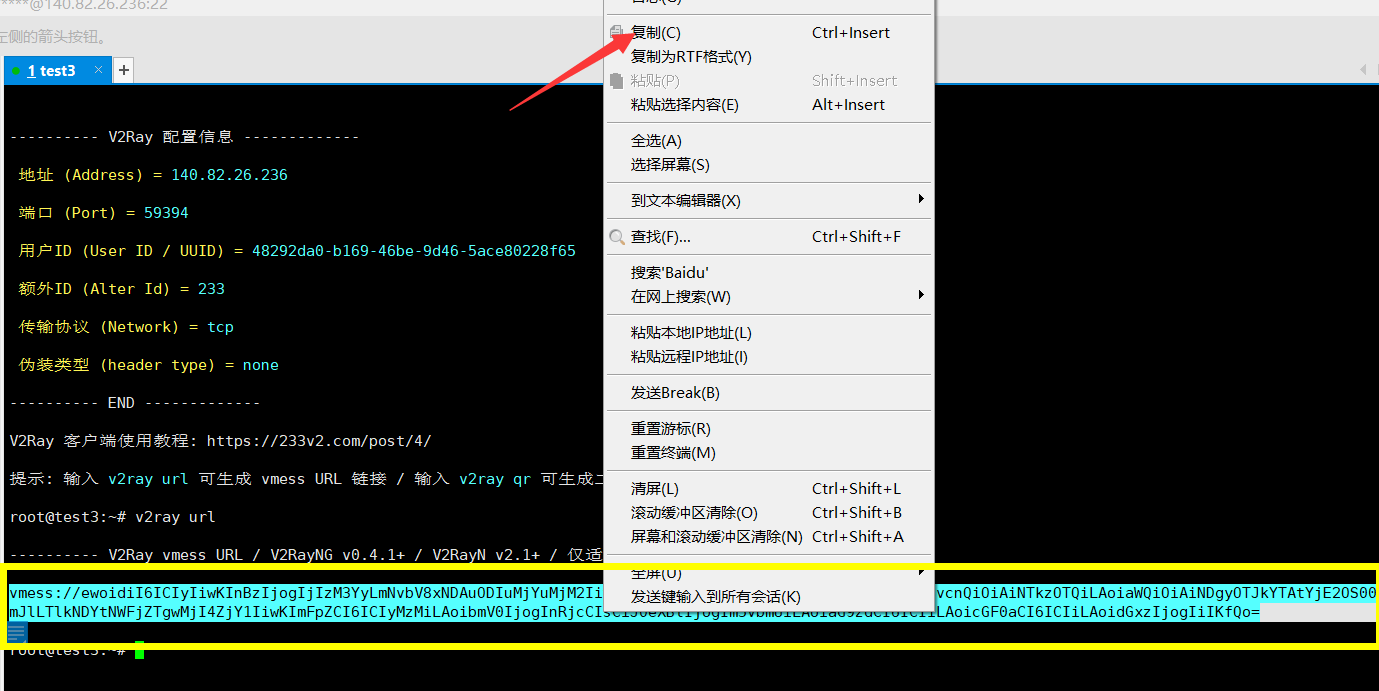Image resolution: width=1379 pixels, height=691 pixels.
Task: Switch to the 1 test3 session tab
Action: tap(51, 71)
